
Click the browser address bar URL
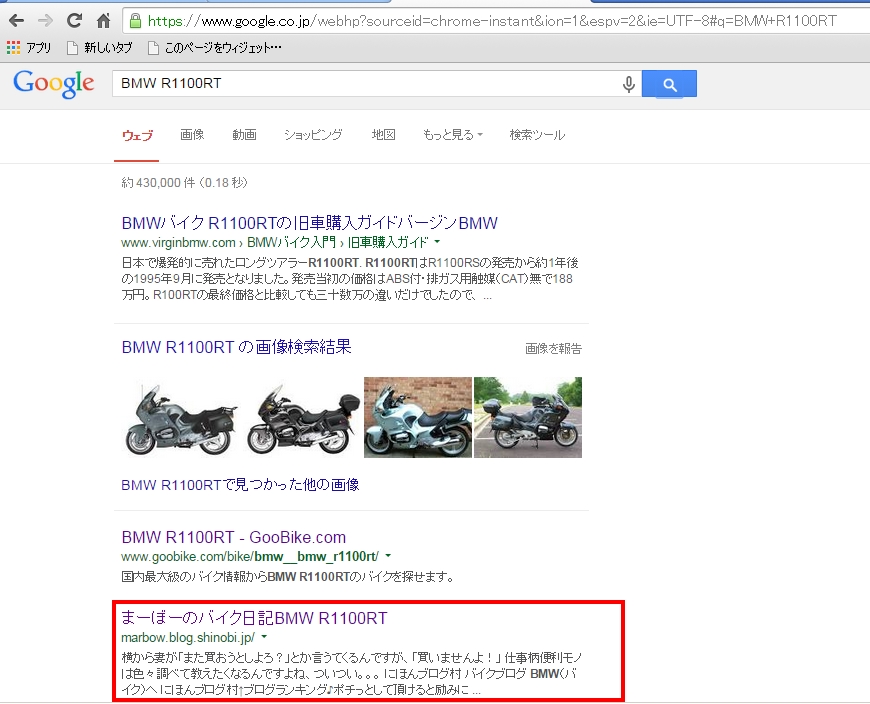(492, 21)
